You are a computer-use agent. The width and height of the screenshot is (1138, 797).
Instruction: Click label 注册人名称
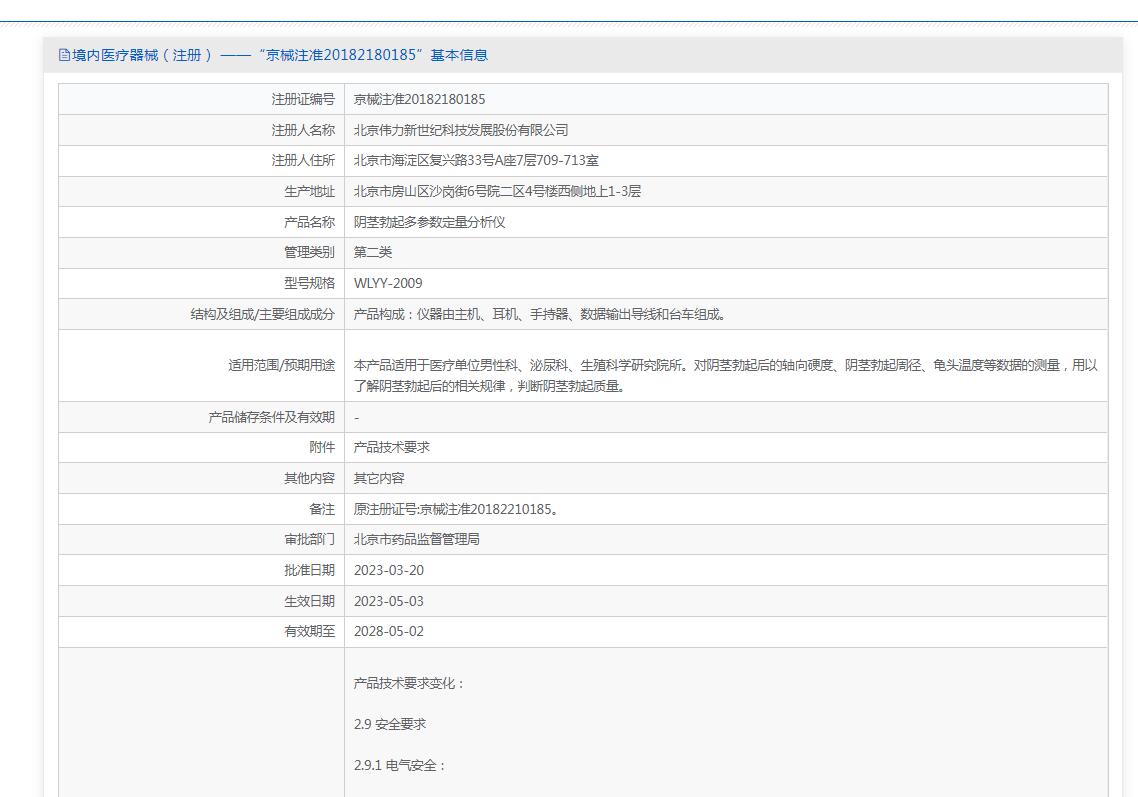click(x=303, y=130)
